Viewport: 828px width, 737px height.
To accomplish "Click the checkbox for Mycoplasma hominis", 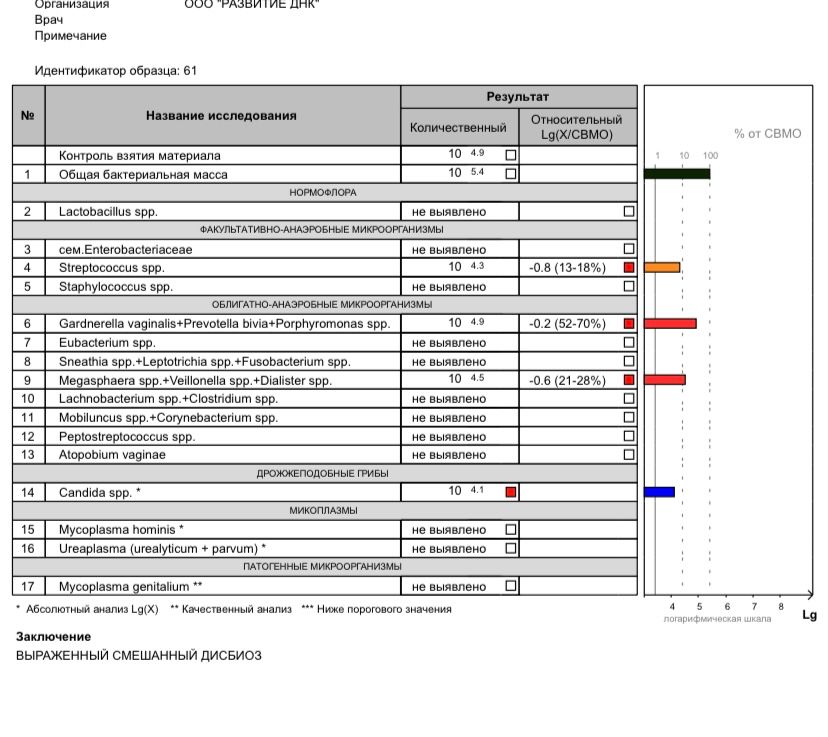I will click(x=511, y=530).
